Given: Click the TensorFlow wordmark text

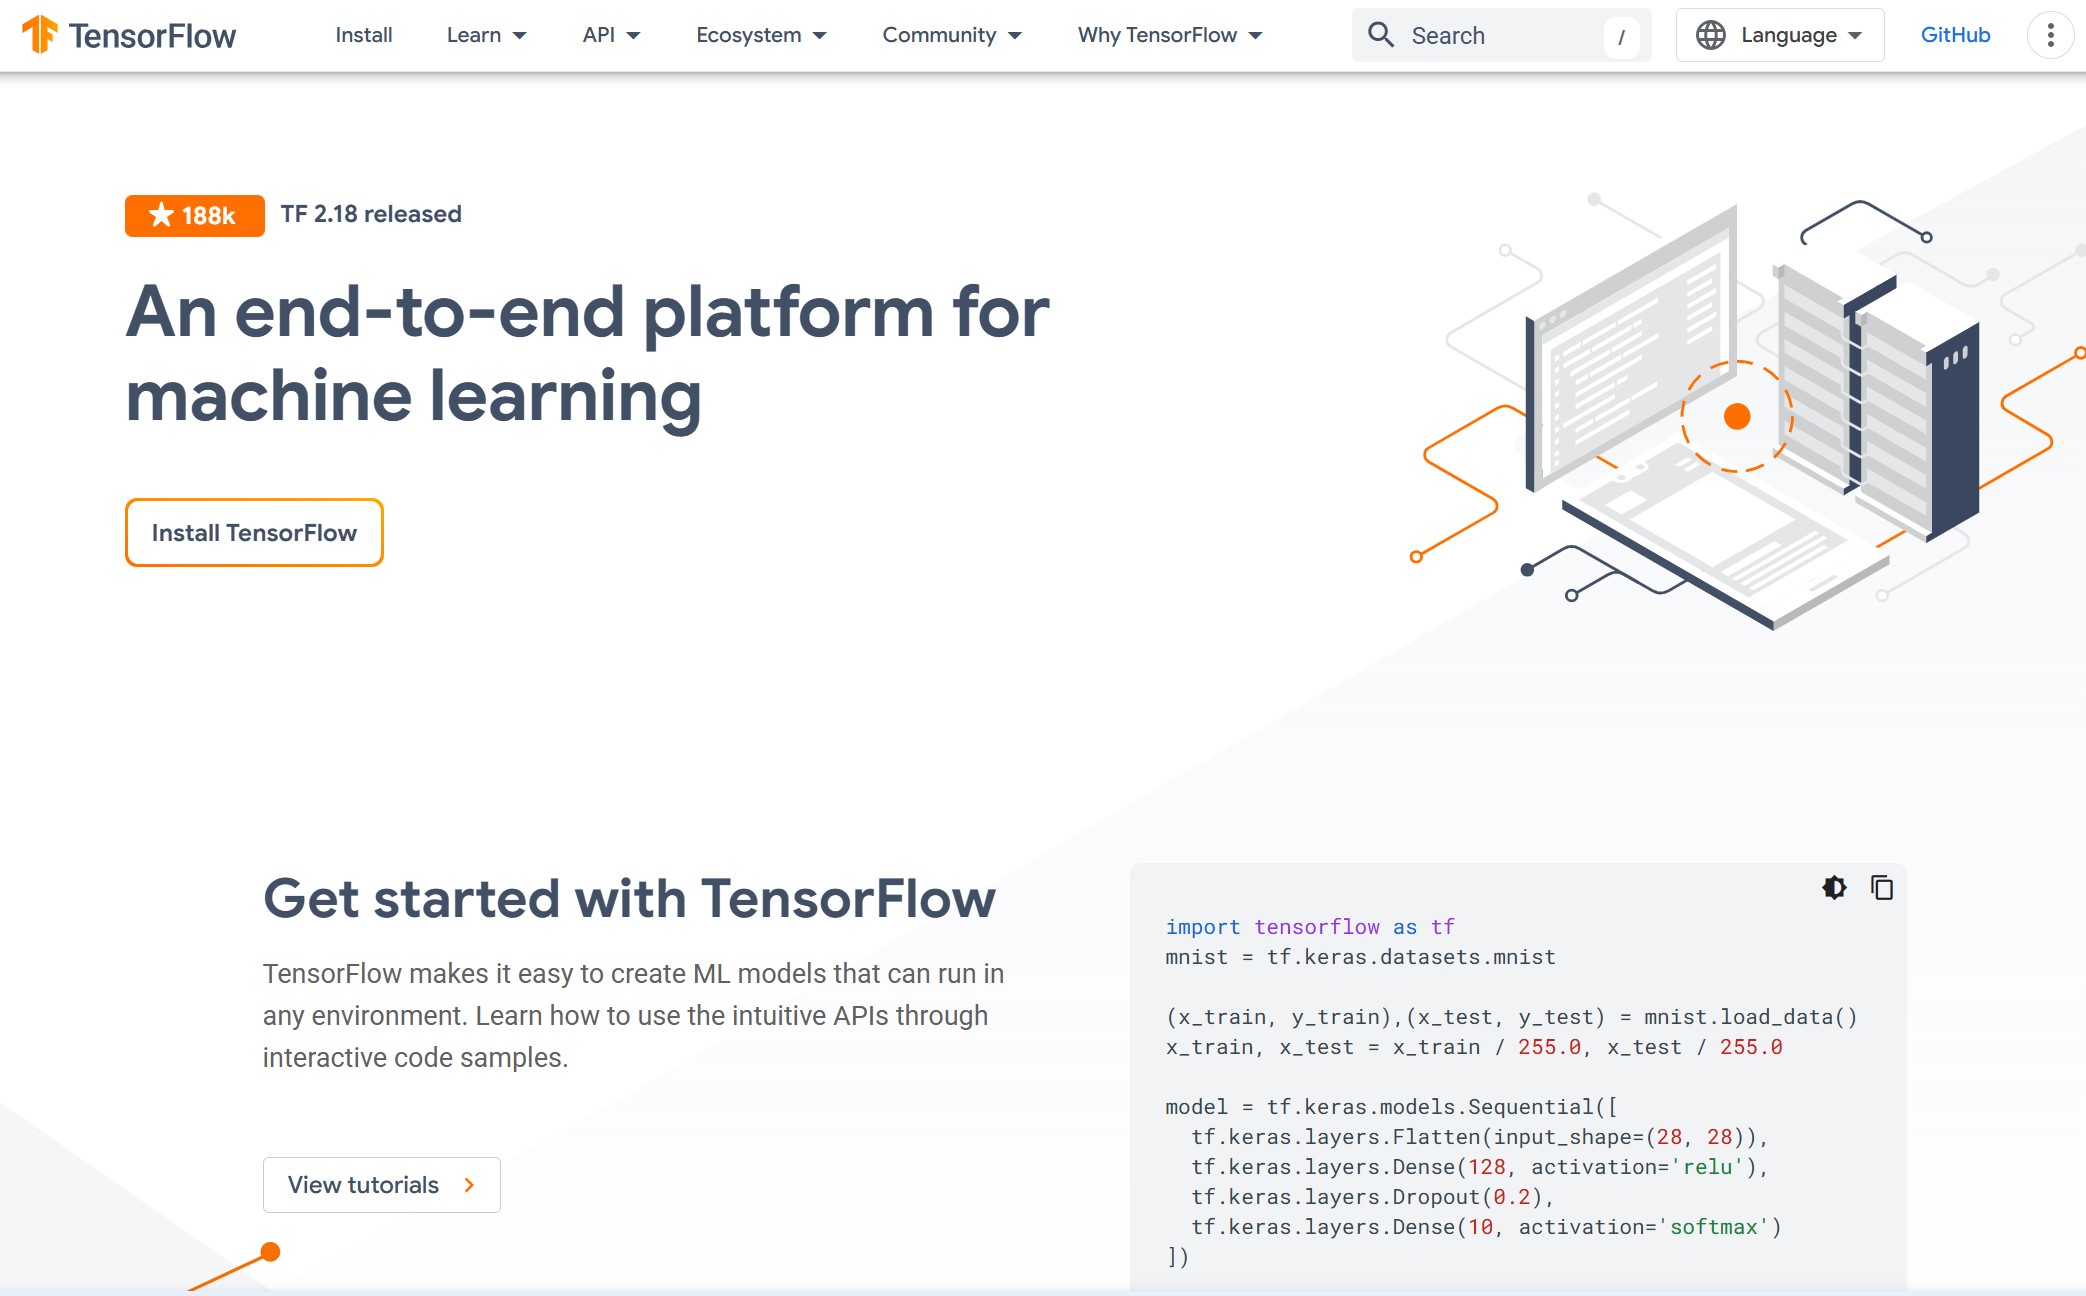Looking at the screenshot, I should point(152,36).
